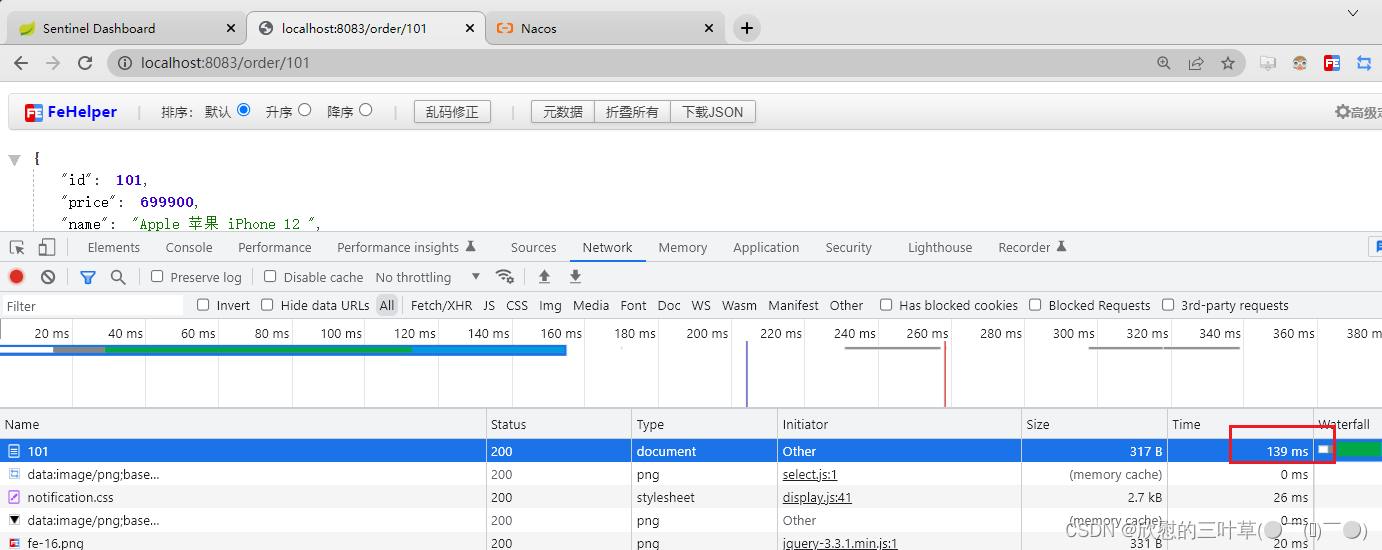This screenshot has height=550, width=1382.
Task: Reload the current page
Action: [x=86, y=63]
